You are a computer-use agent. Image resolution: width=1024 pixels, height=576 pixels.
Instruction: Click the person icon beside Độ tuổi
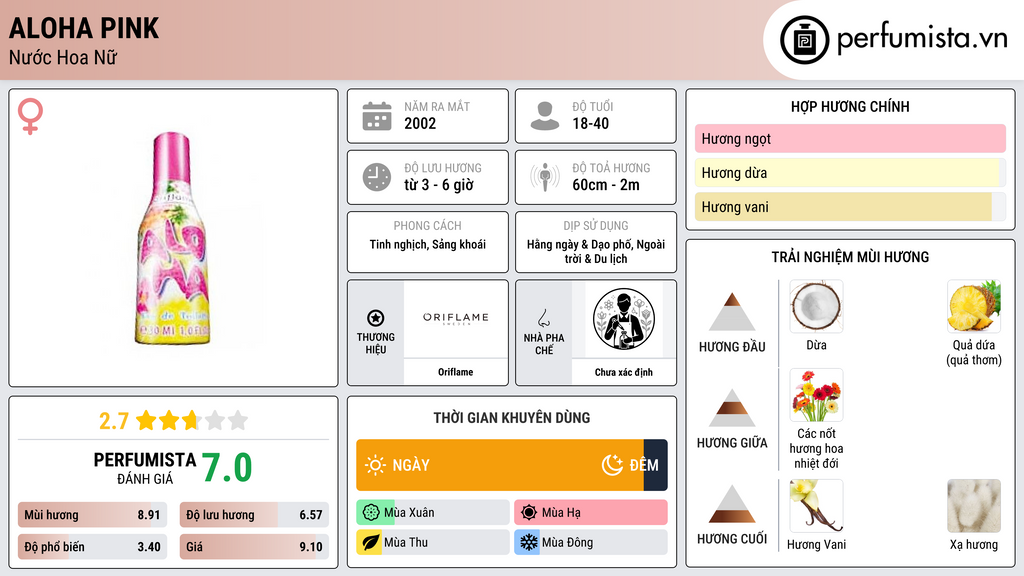click(x=545, y=116)
